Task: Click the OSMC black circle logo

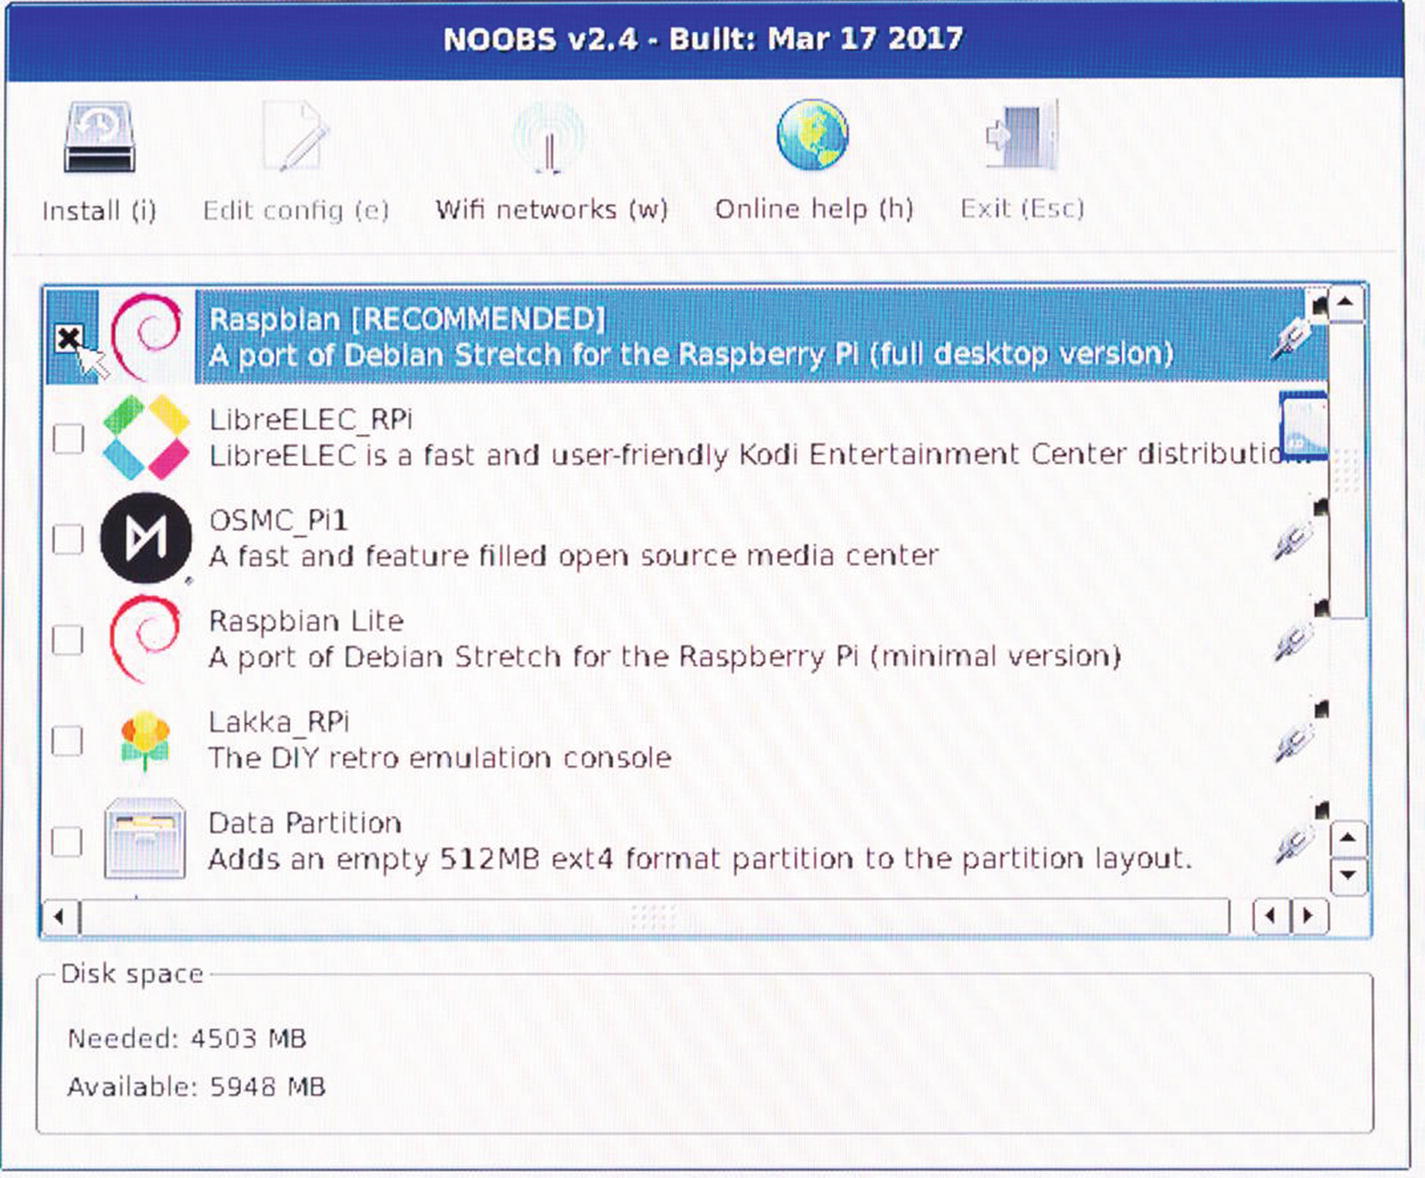Action: pyautogui.click(x=146, y=538)
